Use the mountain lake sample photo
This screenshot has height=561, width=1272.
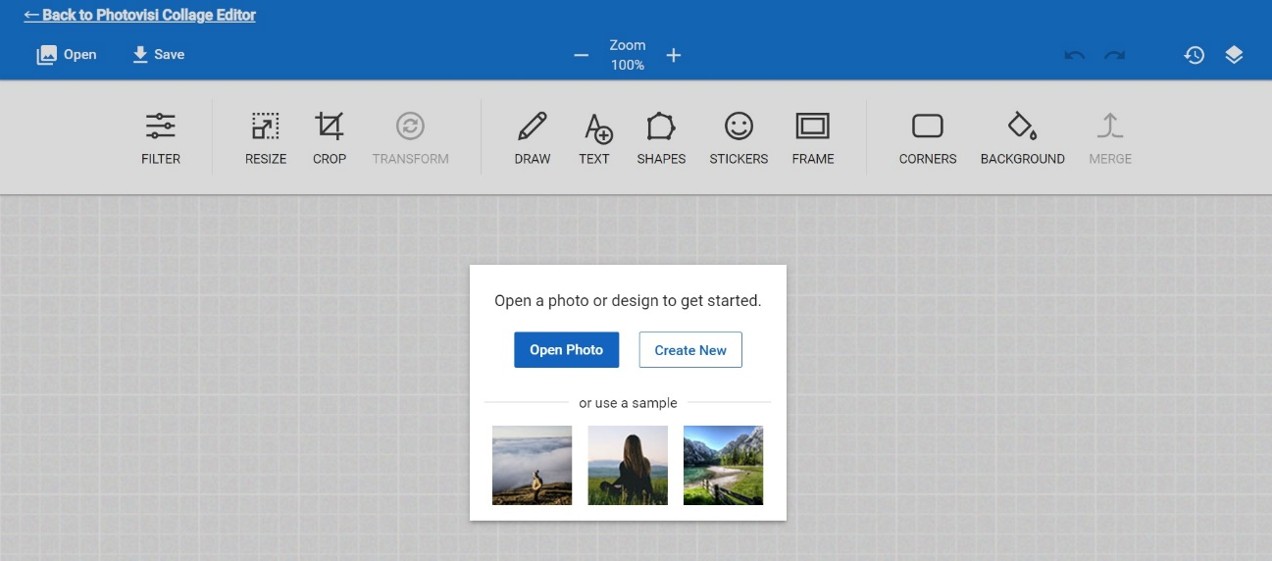[723, 465]
